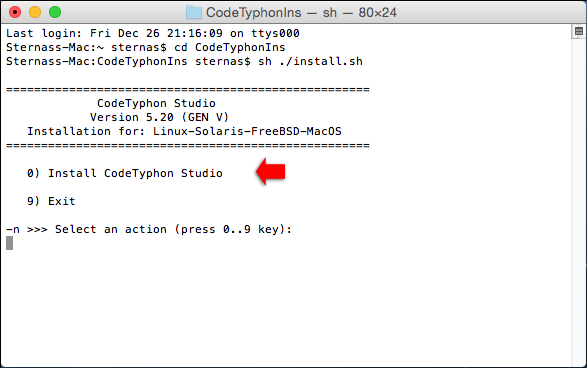
Task: Click the yellow minimize window button
Action: [x=35, y=12]
